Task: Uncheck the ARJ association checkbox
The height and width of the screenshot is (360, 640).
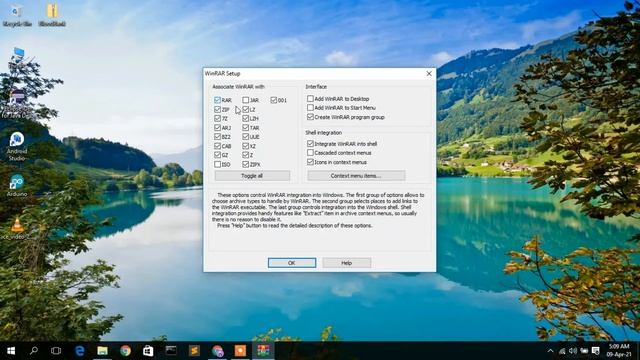Action: [x=218, y=128]
